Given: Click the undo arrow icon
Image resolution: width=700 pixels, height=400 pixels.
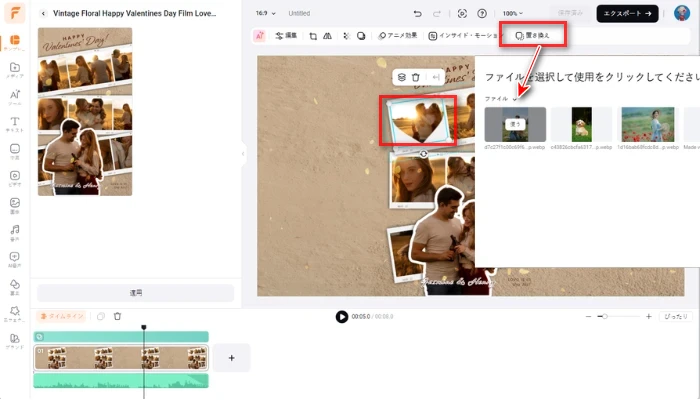Looking at the screenshot, I should click(x=416, y=14).
